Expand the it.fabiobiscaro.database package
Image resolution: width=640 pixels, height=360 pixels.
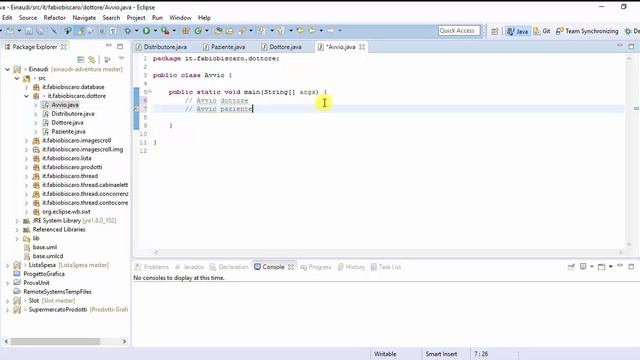tap(26, 87)
